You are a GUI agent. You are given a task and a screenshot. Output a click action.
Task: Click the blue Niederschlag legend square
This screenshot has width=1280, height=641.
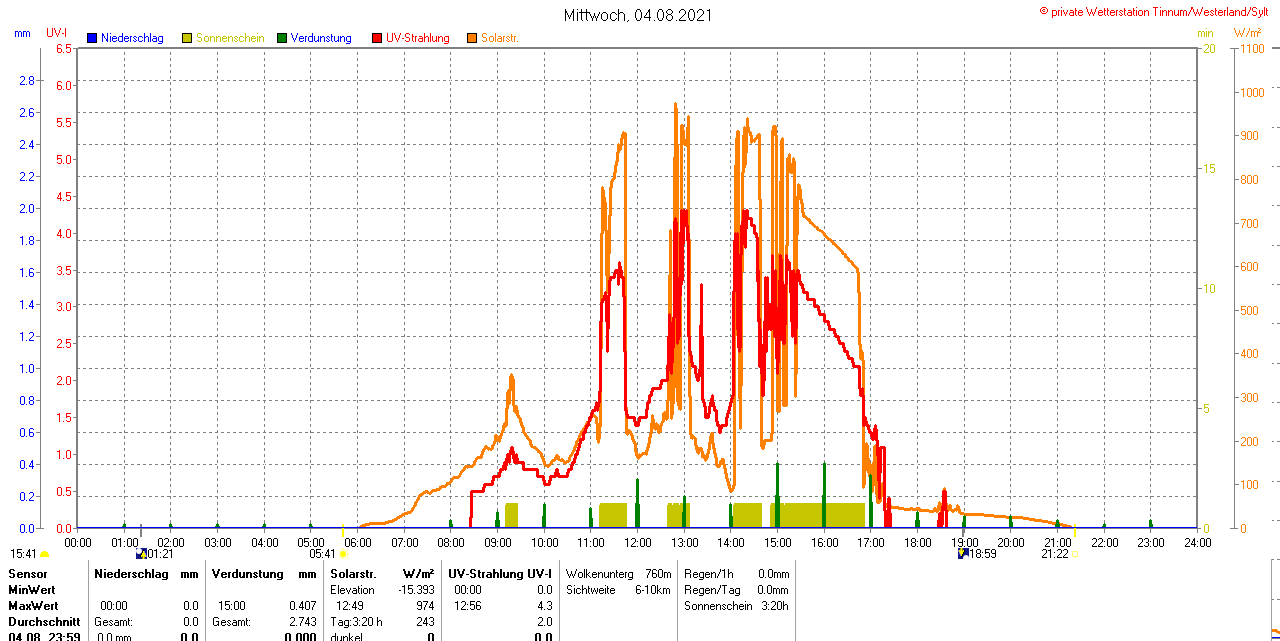pos(92,38)
